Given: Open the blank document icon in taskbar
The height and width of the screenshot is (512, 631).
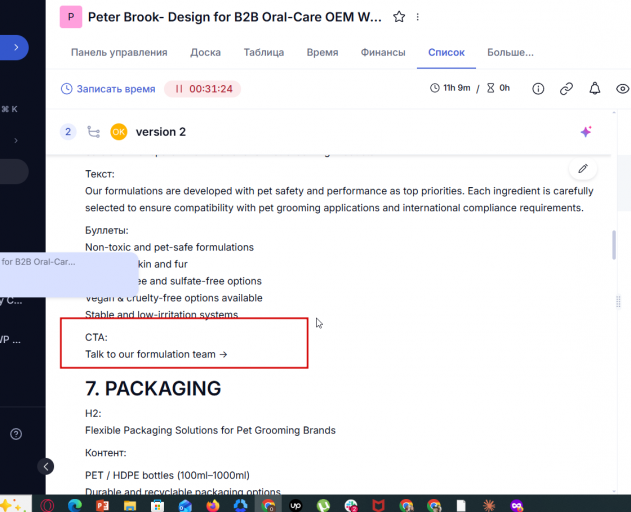Looking at the screenshot, I should [461, 505].
